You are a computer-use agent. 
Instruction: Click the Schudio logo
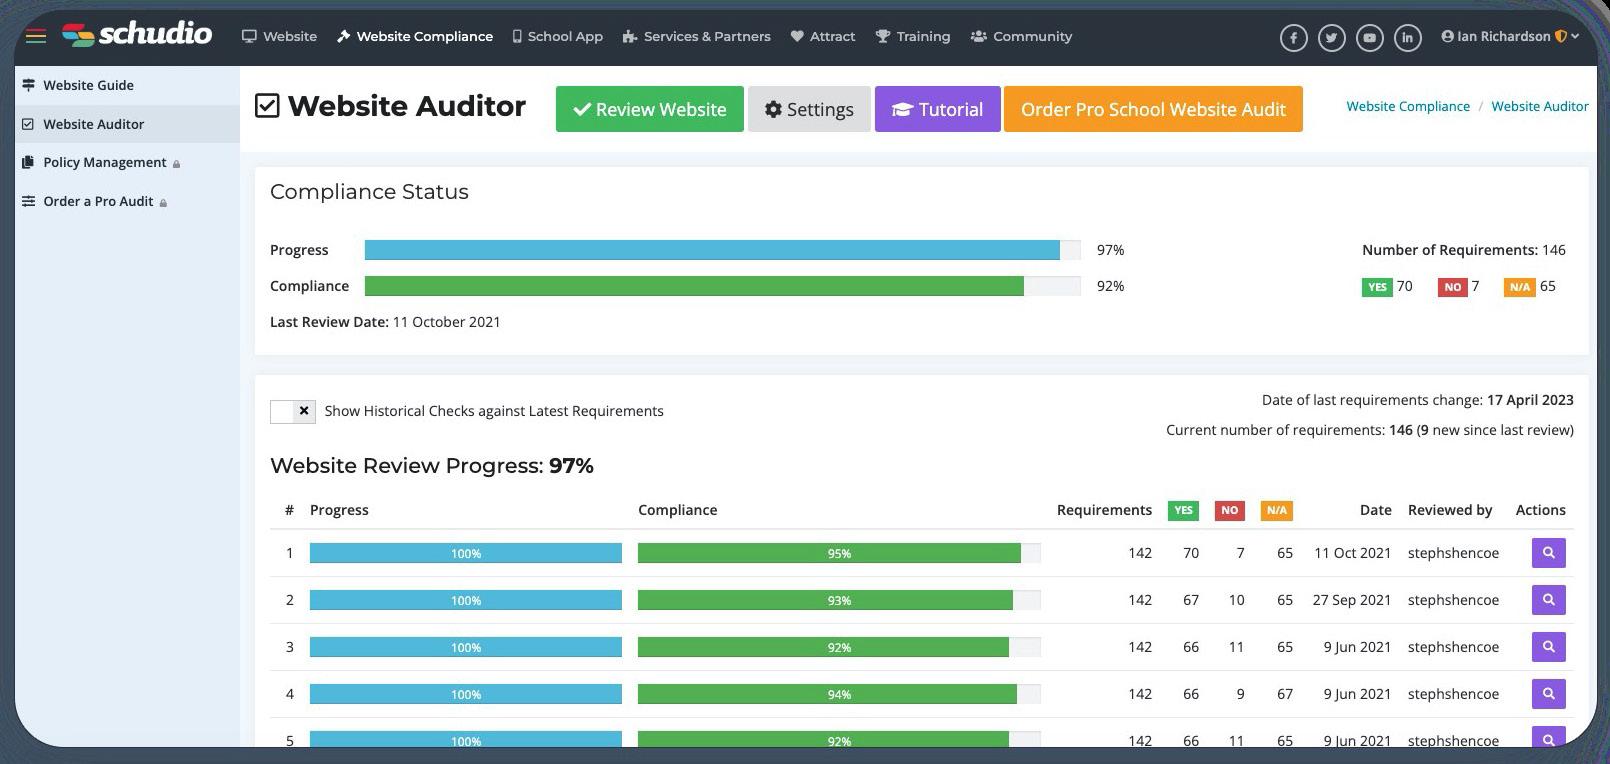[x=137, y=34]
